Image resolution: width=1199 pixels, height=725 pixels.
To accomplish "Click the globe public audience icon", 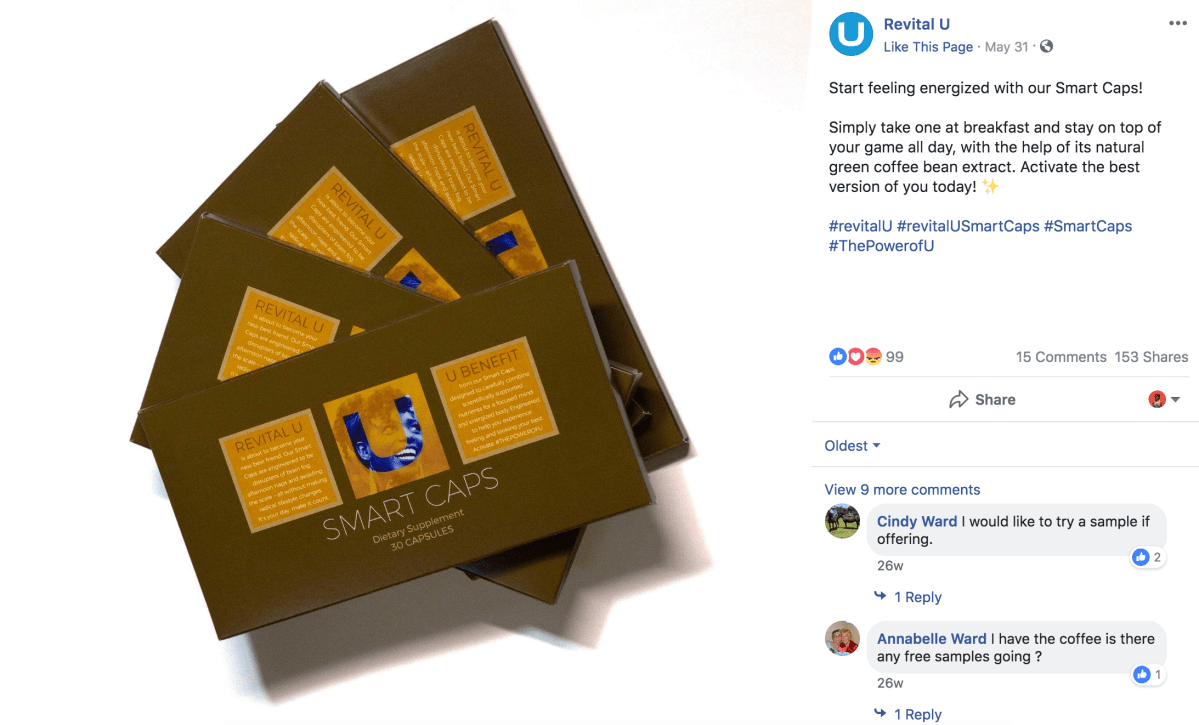I will 1047,47.
